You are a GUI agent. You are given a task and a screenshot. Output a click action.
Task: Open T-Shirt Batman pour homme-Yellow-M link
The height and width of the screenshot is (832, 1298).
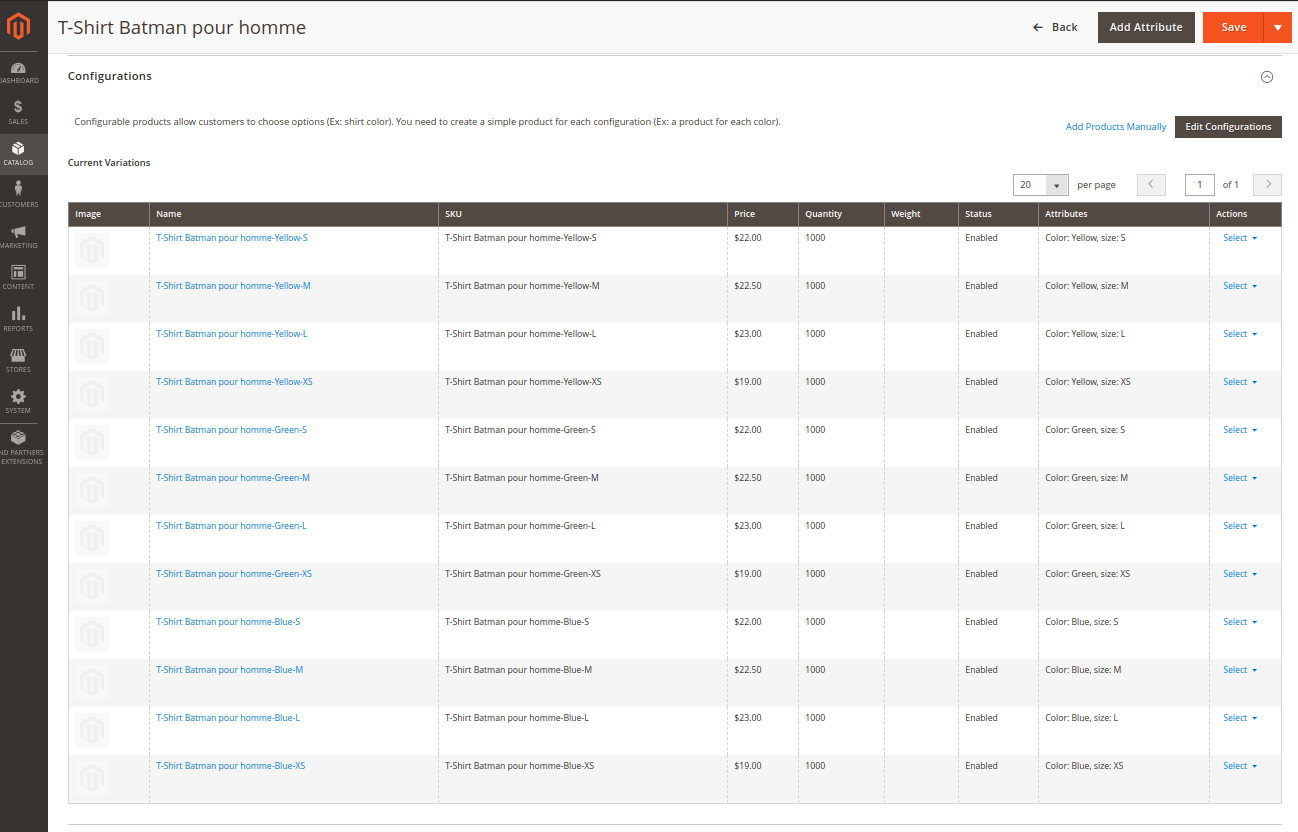point(233,286)
